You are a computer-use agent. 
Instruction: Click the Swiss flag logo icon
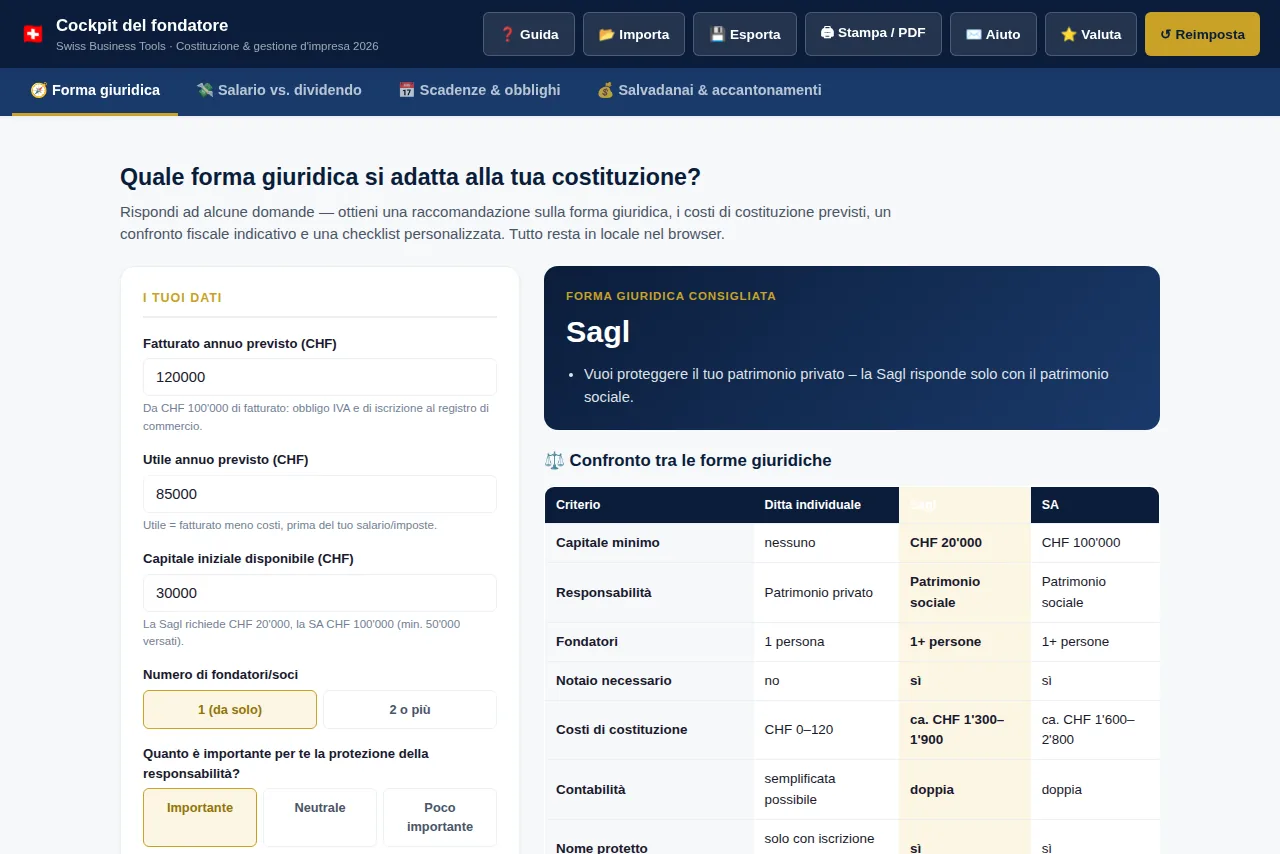(33, 34)
